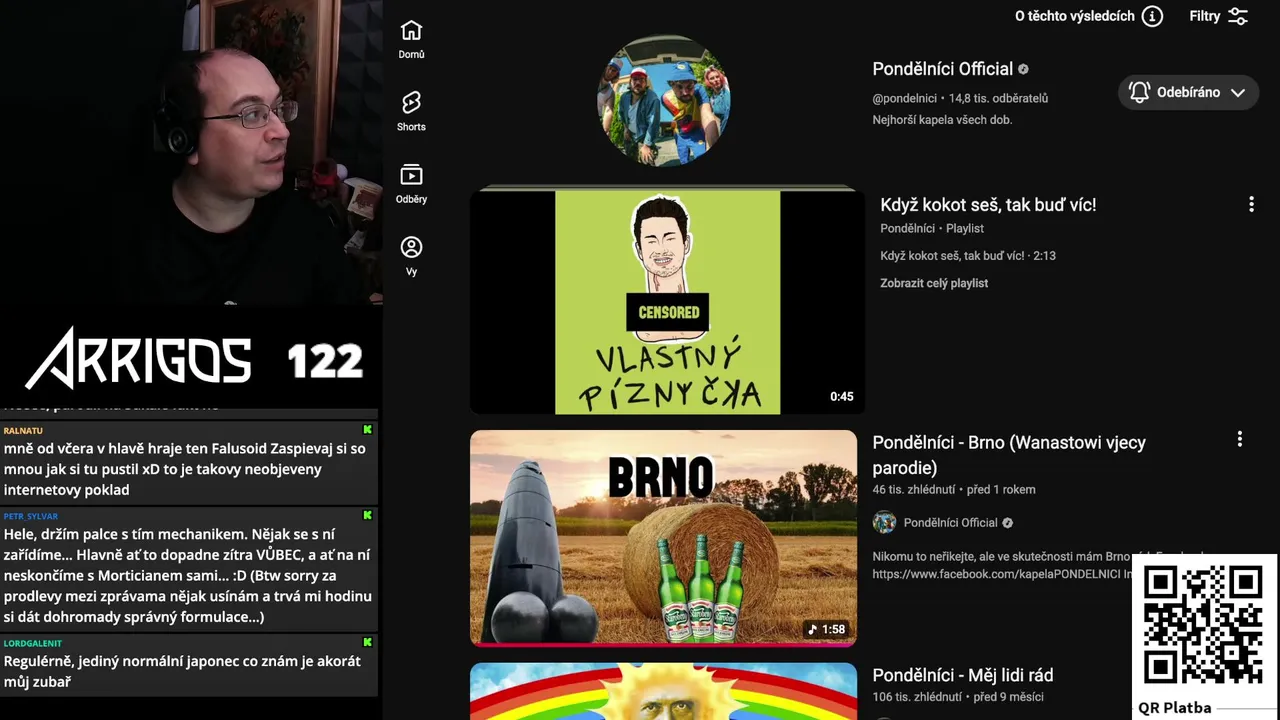This screenshot has height=720, width=1280.
Task: Click the RALNATU username in chat
Action: [23, 430]
